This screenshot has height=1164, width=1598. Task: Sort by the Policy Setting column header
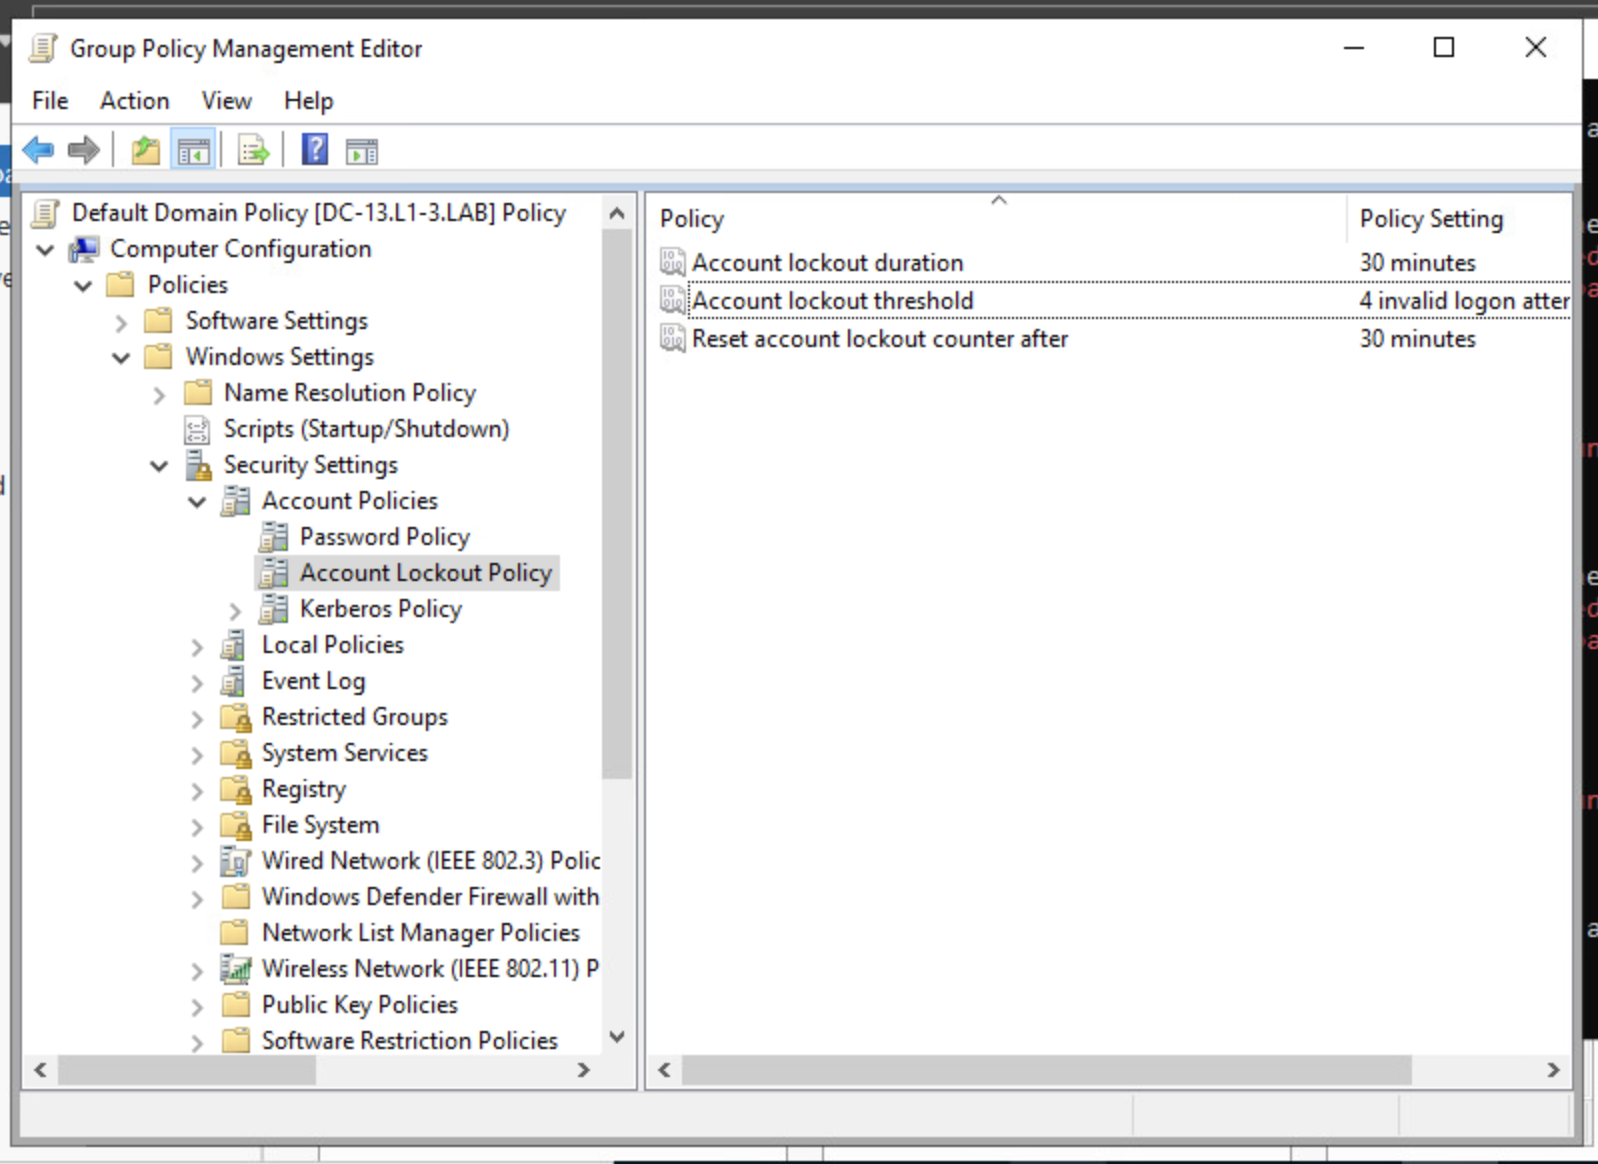click(x=1460, y=219)
